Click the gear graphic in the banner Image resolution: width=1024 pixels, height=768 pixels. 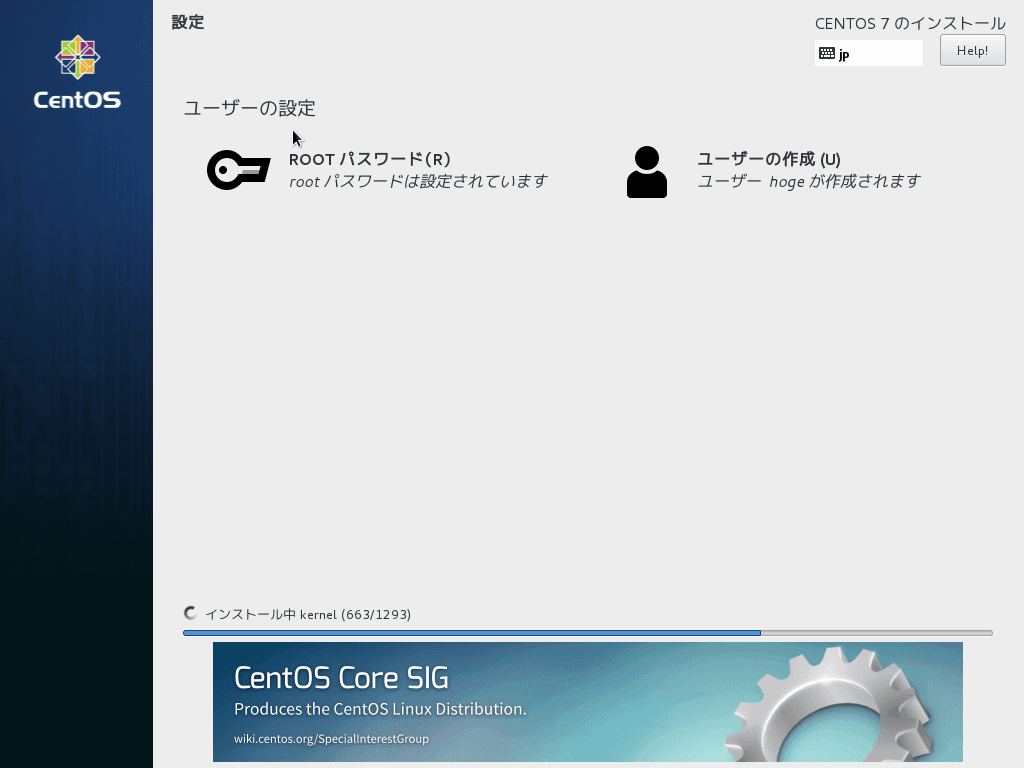tap(830, 710)
